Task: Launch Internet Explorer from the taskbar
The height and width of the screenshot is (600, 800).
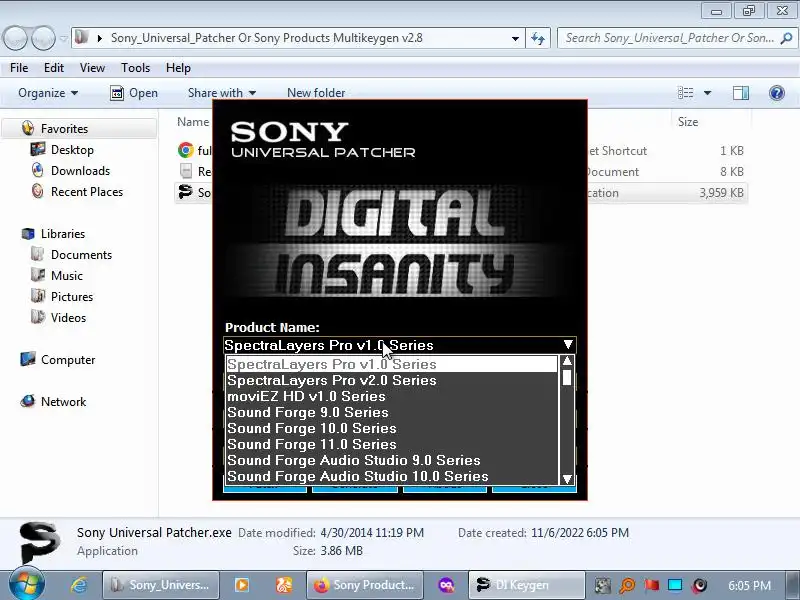Action: (x=79, y=585)
